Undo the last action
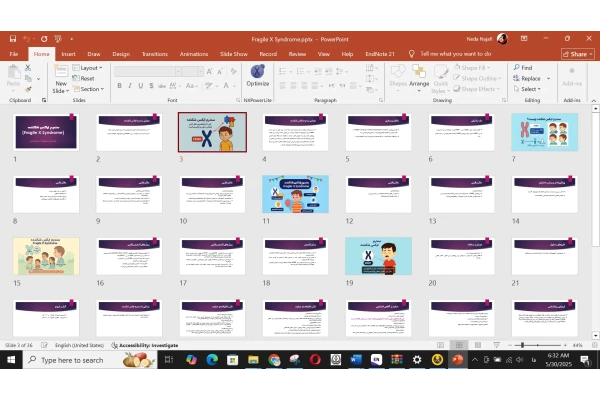 tap(26, 39)
